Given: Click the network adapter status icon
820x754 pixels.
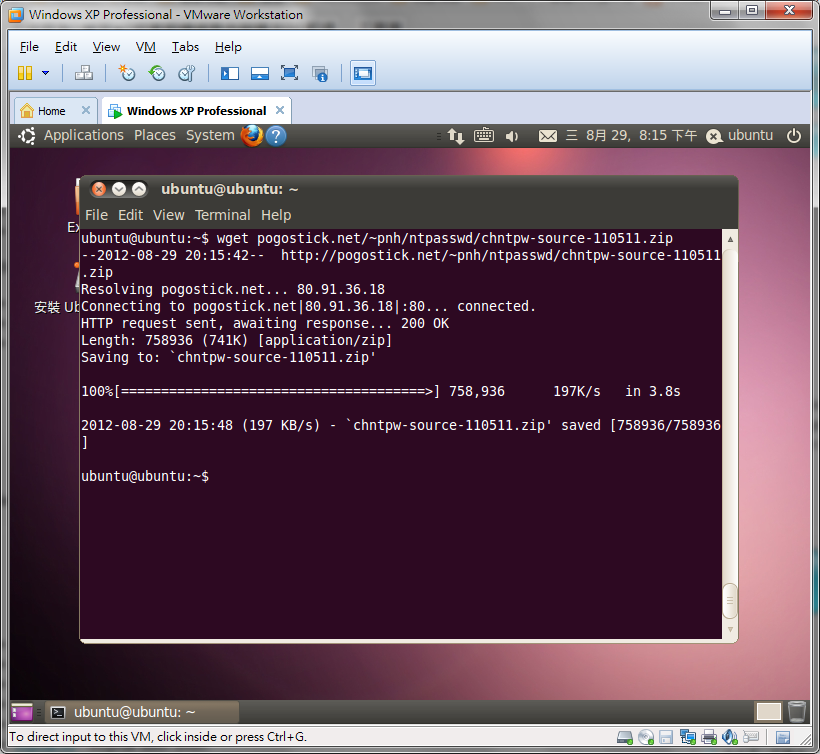Looking at the screenshot, I should point(687,737).
